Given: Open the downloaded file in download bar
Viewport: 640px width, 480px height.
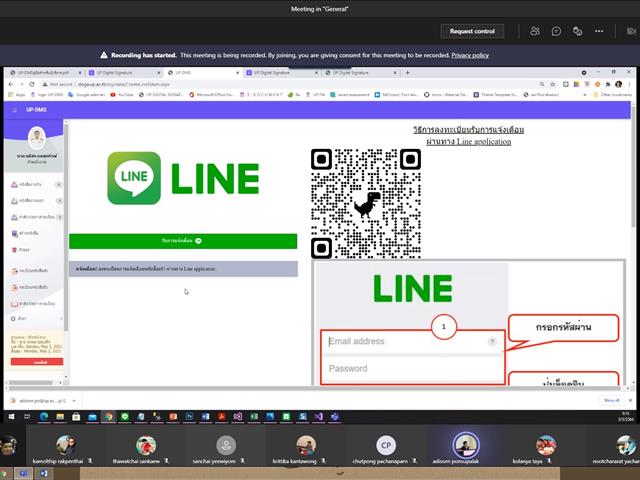Looking at the screenshot, I should pyautogui.click(x=38, y=401).
